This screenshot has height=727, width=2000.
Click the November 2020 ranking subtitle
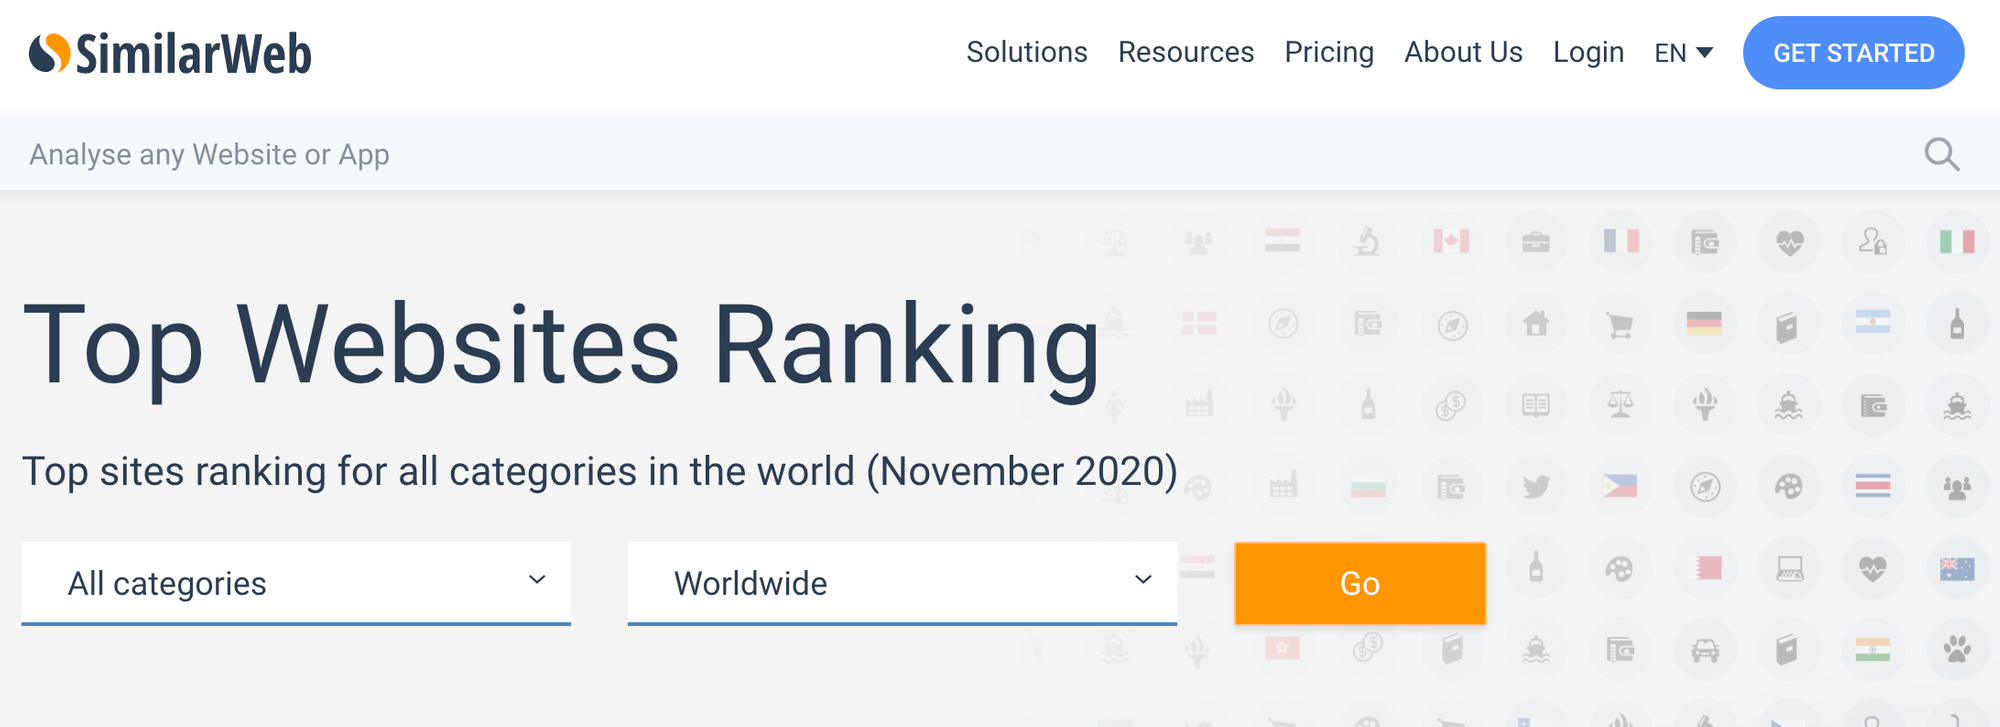click(x=600, y=471)
